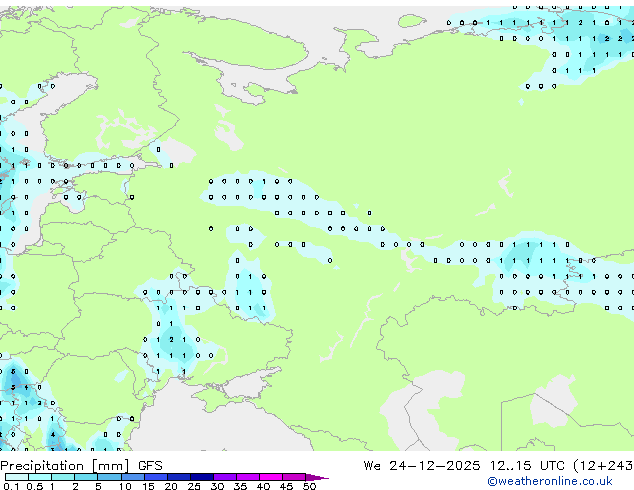Click the '10' legend scale value
Viewport: 634px width, 490px height.
[x=125, y=486]
